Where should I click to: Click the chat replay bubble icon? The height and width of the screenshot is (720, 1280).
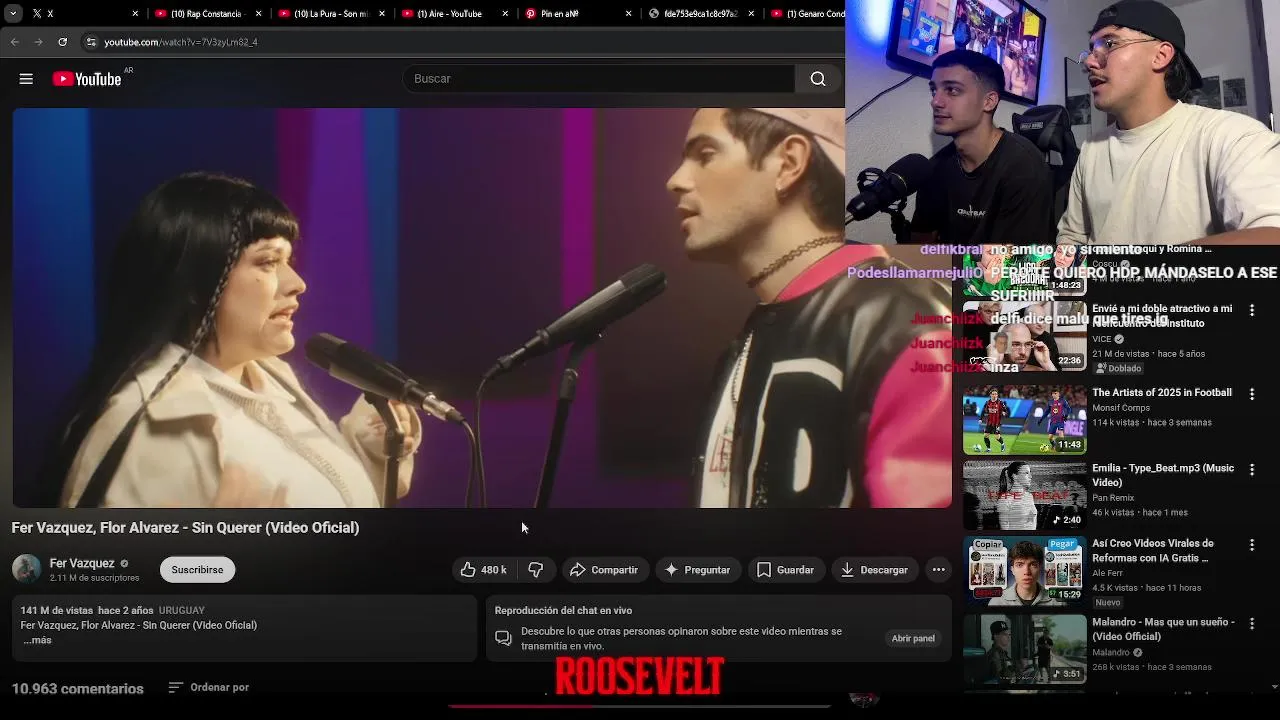coord(503,638)
